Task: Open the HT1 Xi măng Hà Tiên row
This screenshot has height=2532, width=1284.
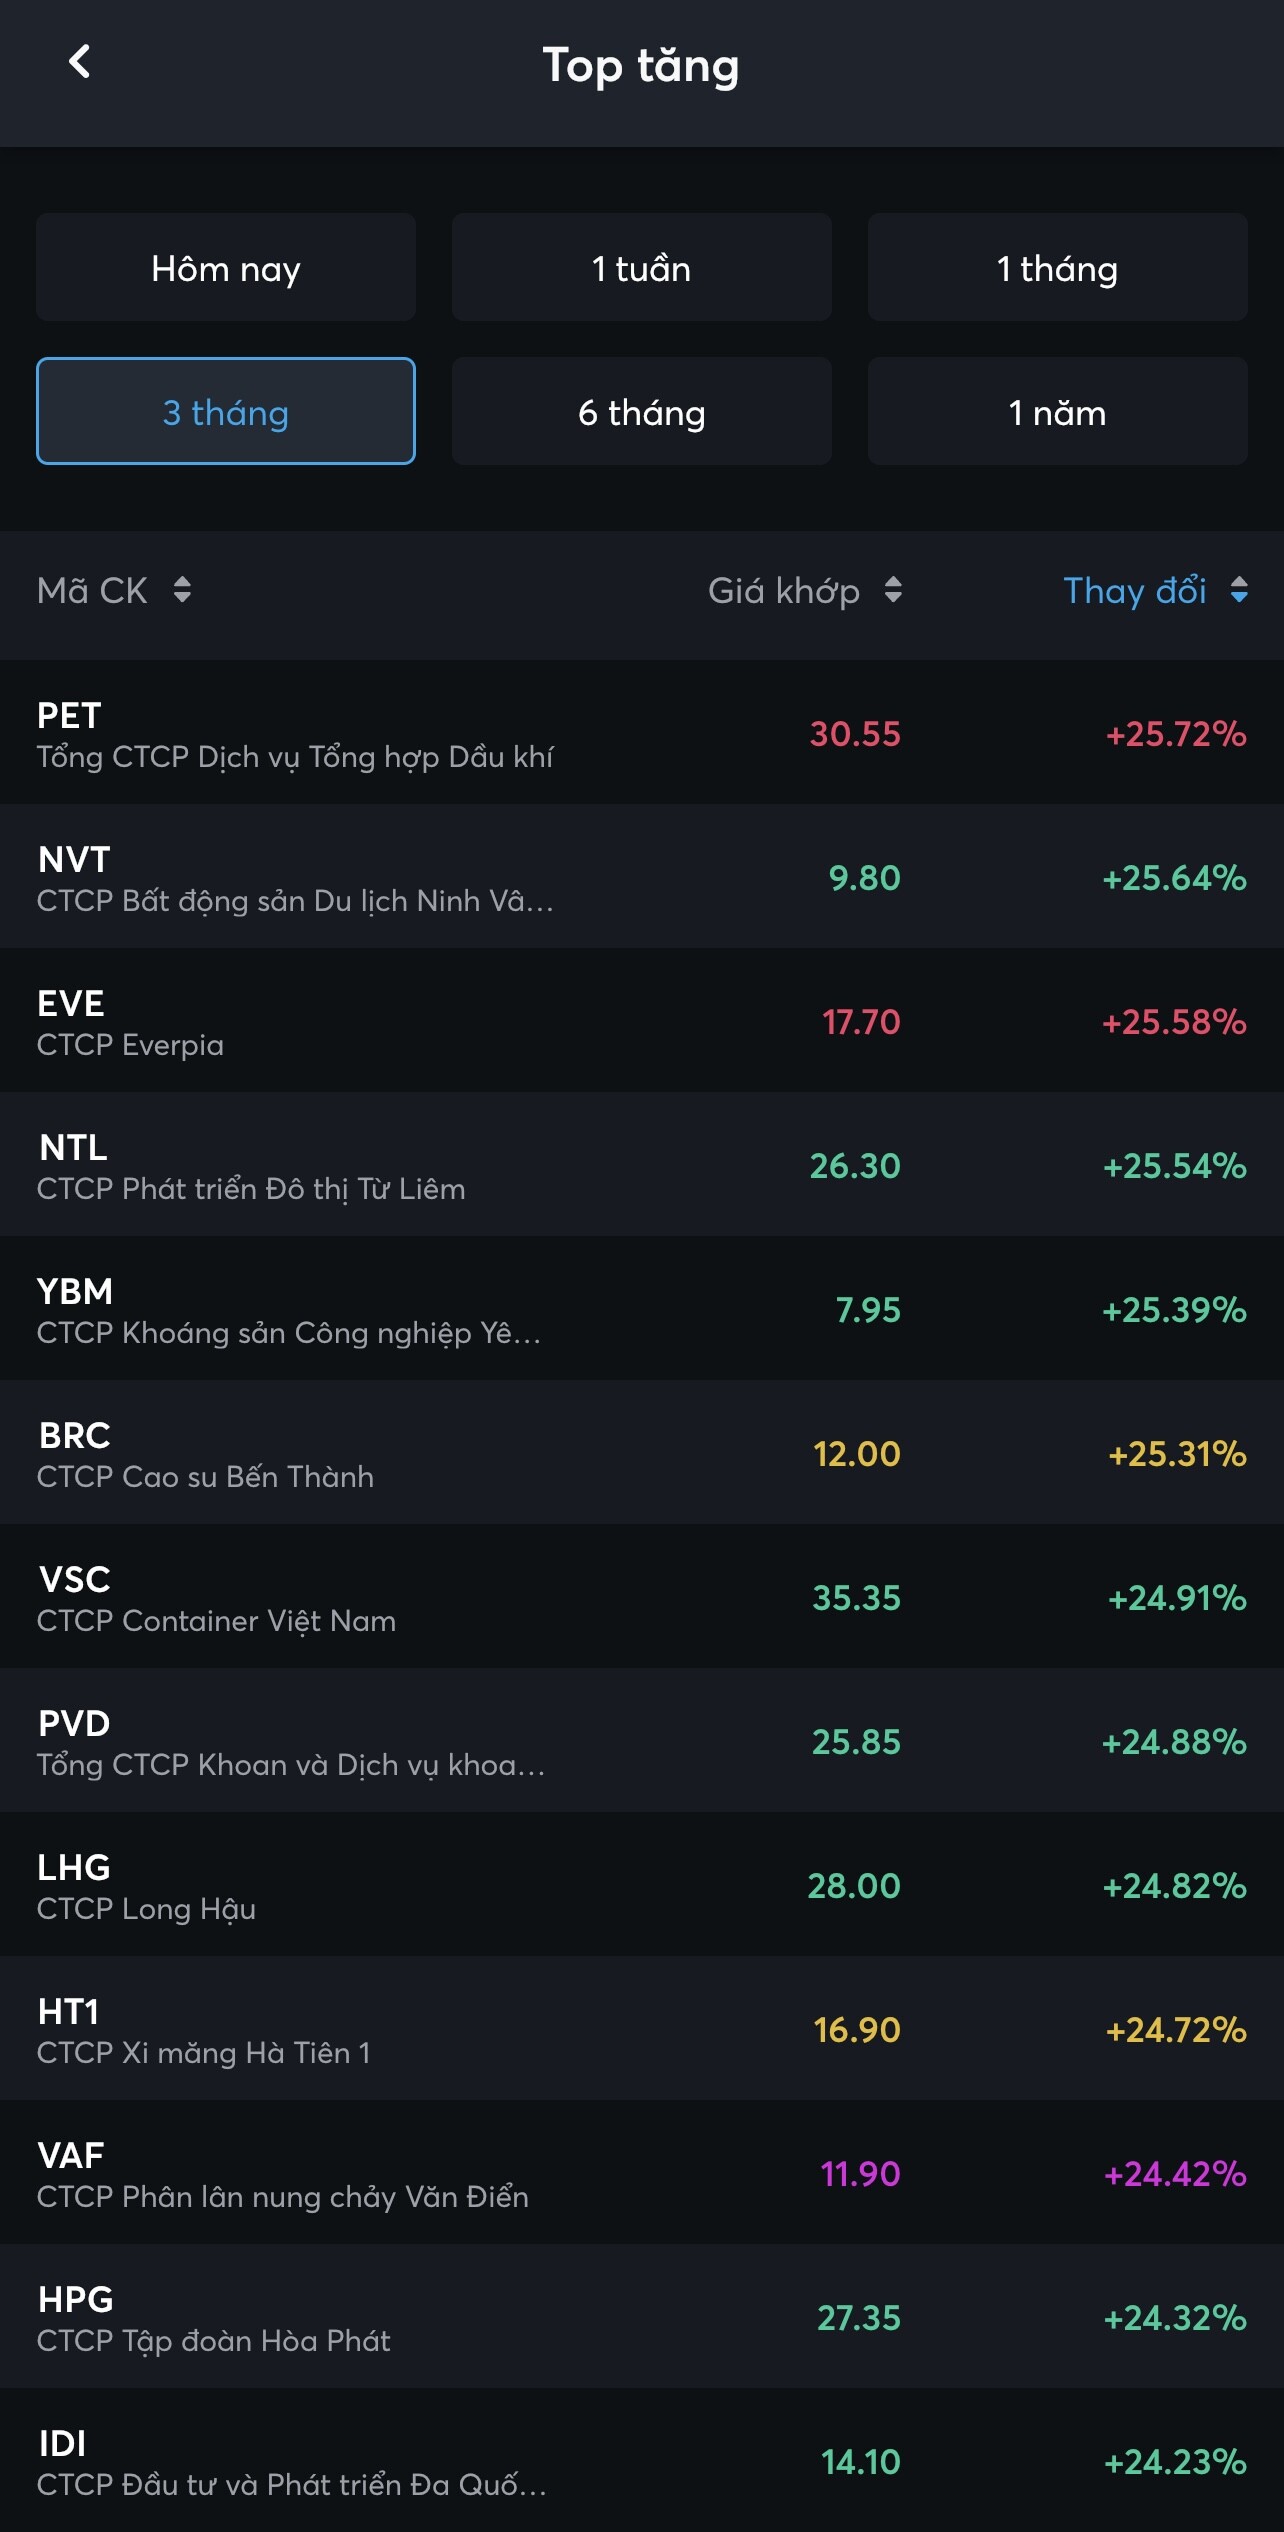Action: (x=640, y=2029)
